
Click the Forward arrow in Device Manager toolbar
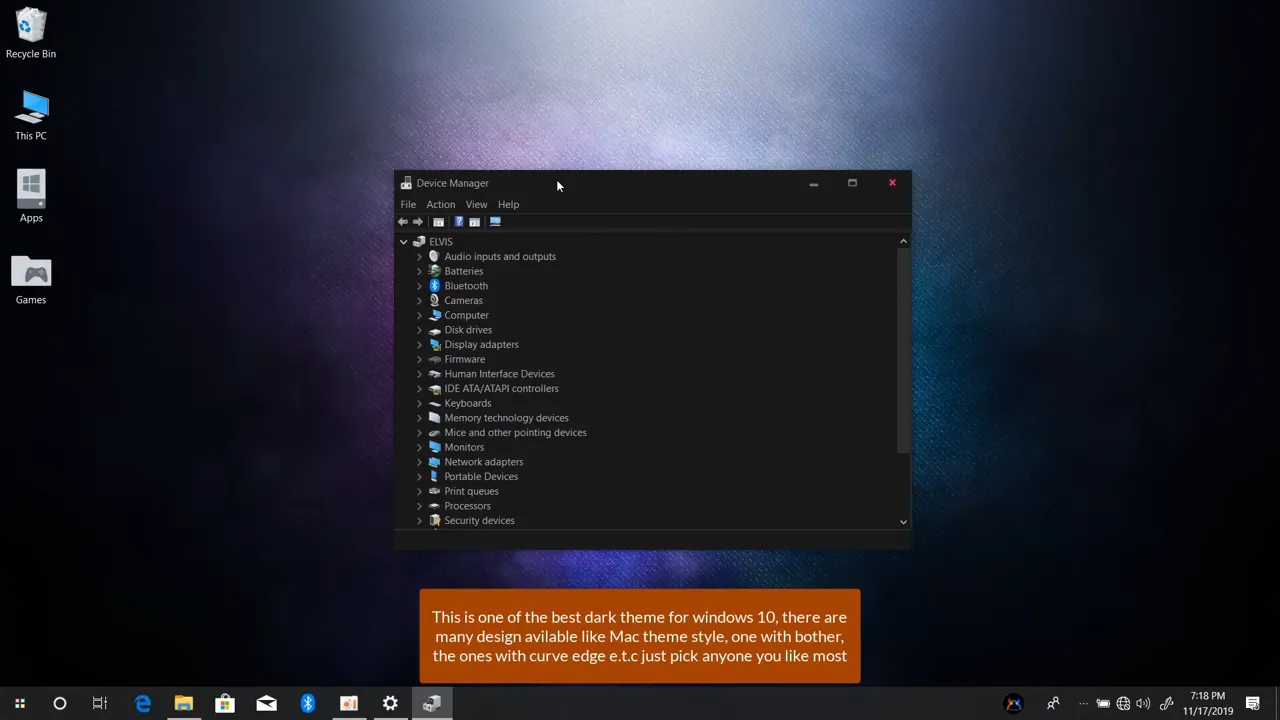point(418,222)
